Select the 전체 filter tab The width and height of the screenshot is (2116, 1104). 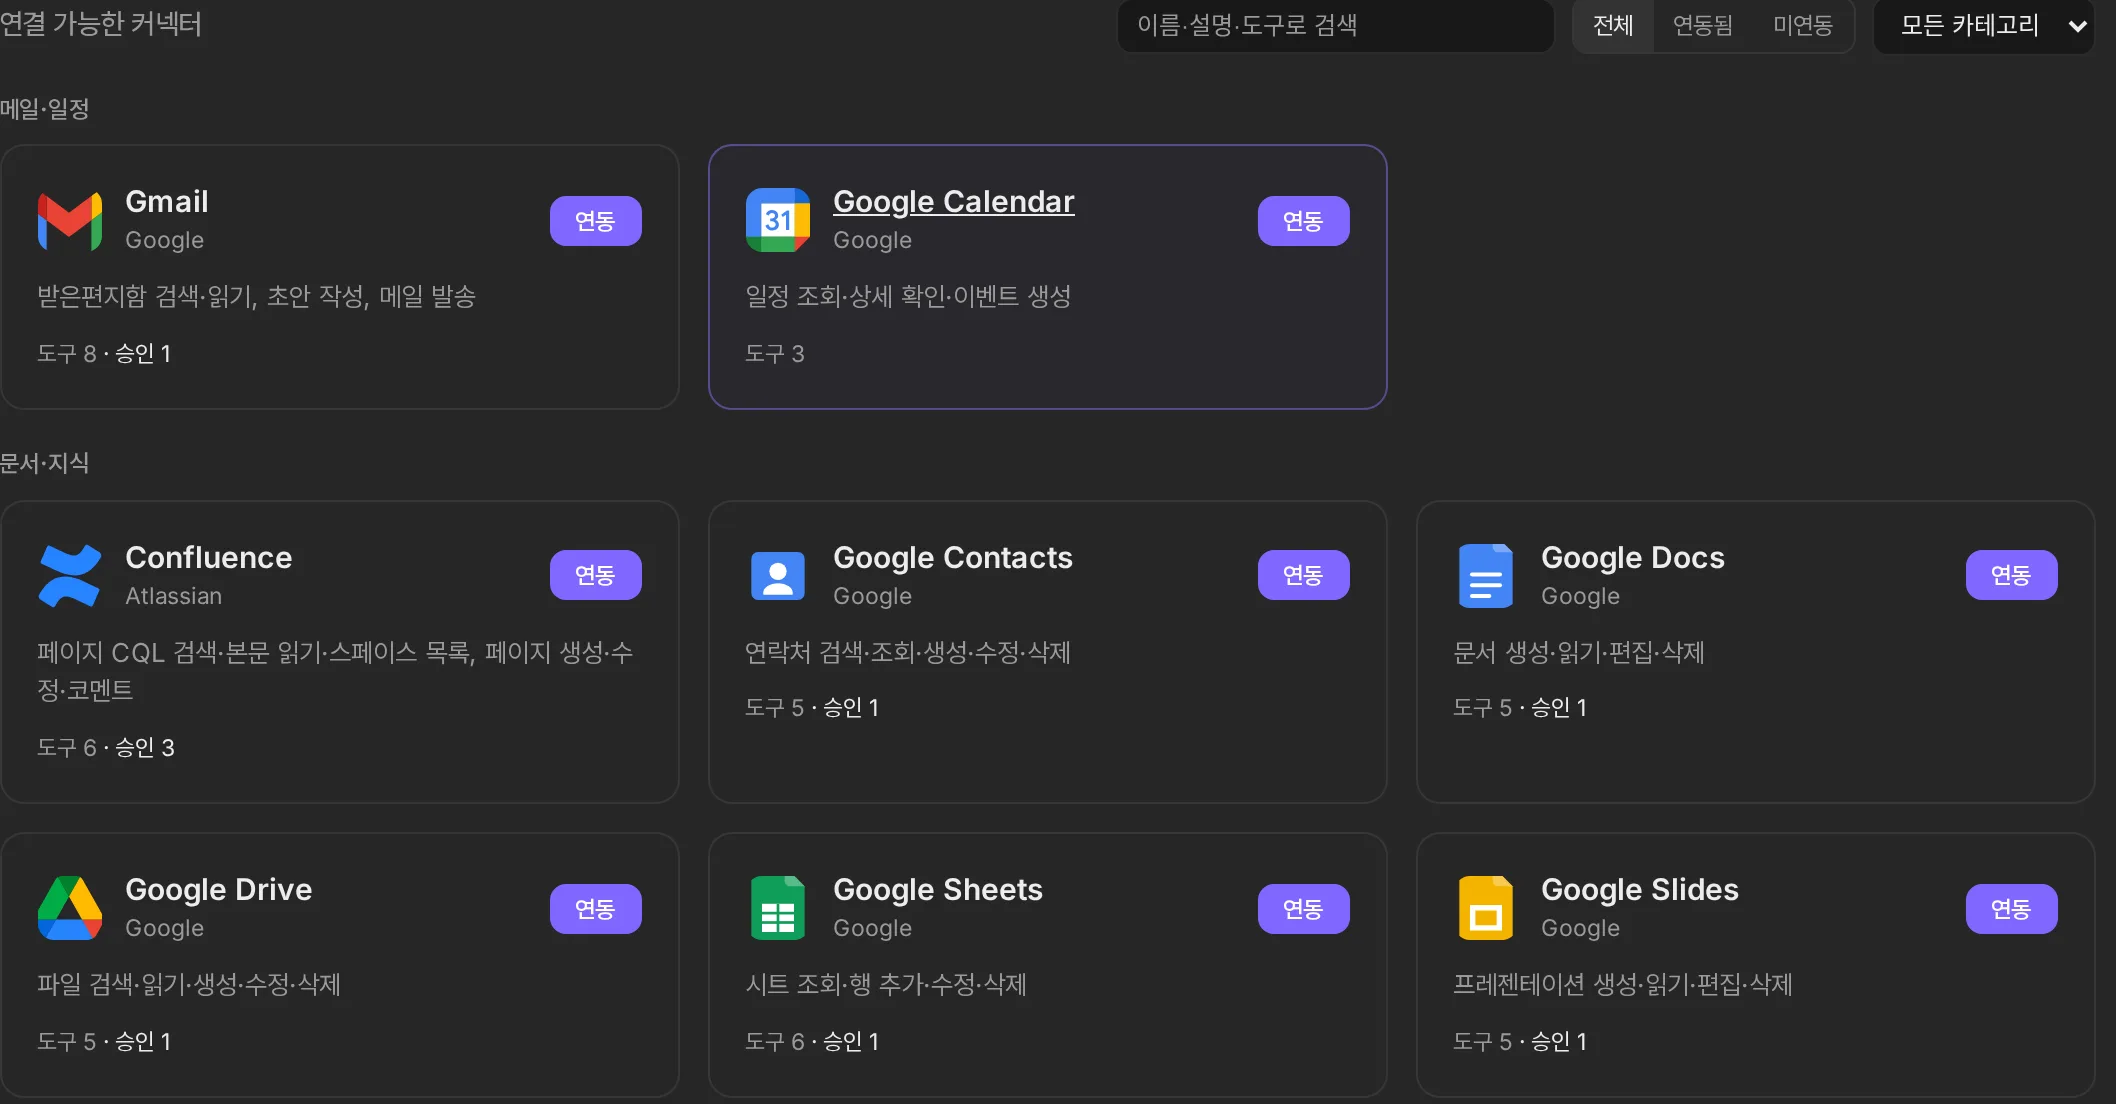point(1613,25)
